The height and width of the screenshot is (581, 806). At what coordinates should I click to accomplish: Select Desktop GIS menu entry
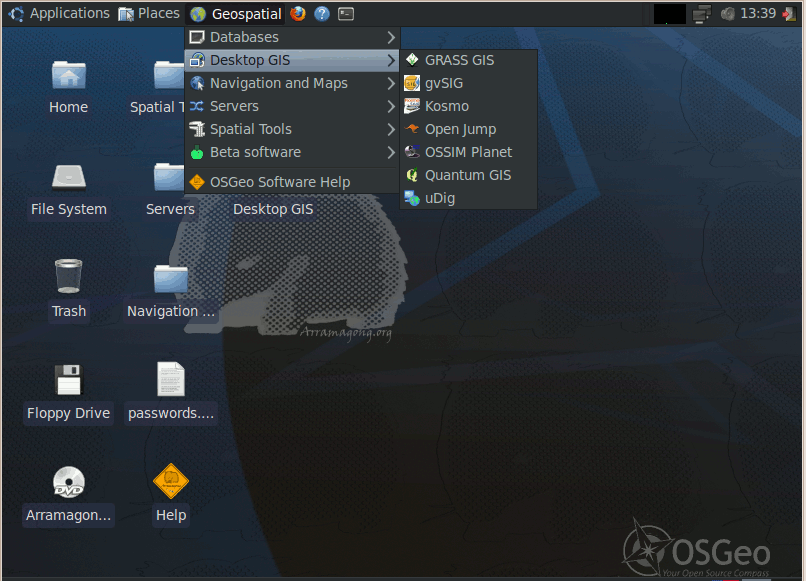click(291, 60)
